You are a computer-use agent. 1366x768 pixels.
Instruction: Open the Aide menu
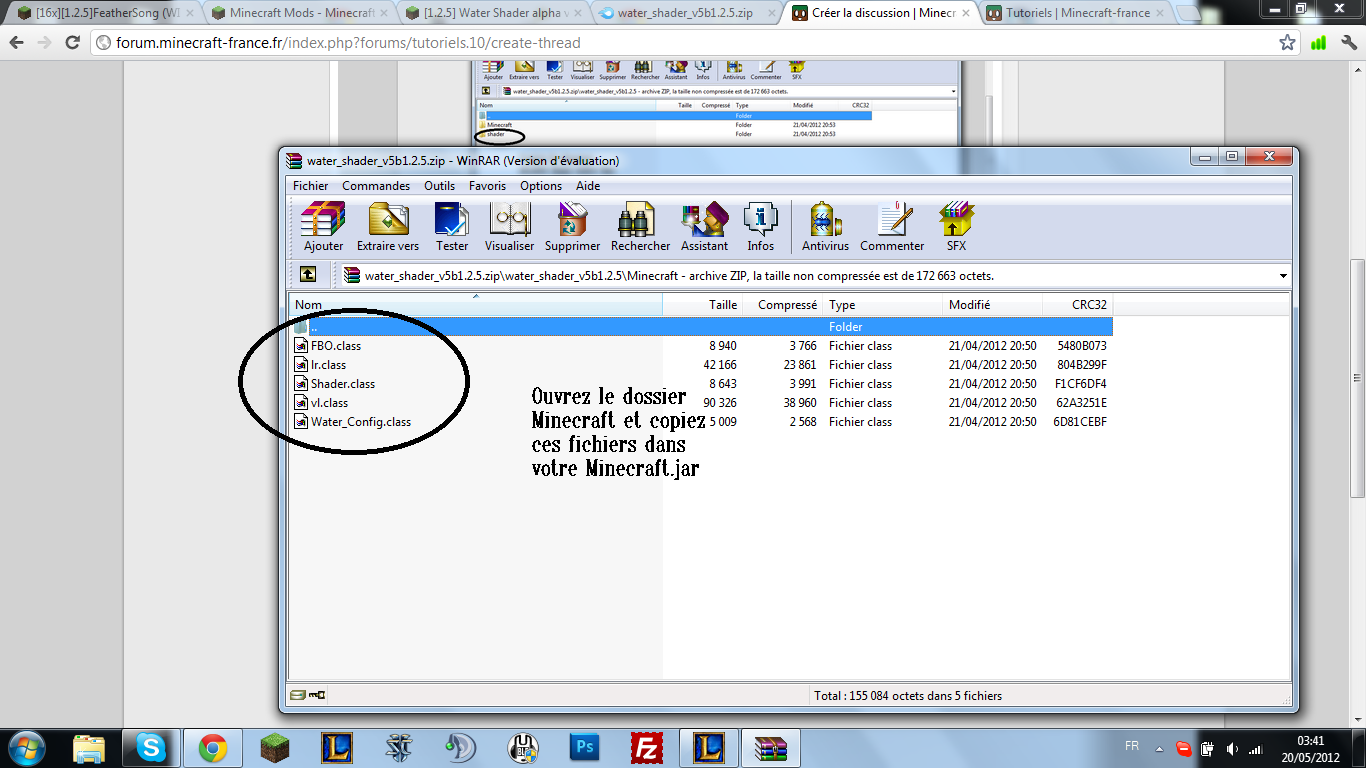point(588,186)
